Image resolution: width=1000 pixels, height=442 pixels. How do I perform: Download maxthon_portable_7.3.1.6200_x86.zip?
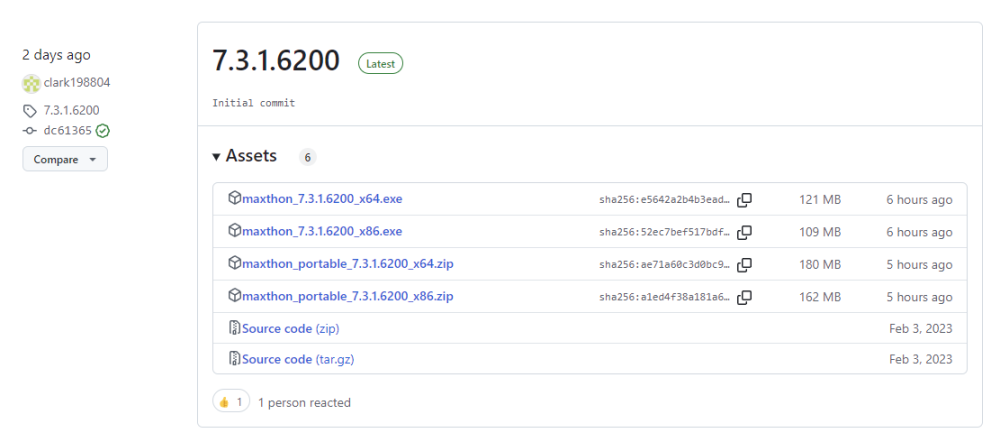point(347,296)
